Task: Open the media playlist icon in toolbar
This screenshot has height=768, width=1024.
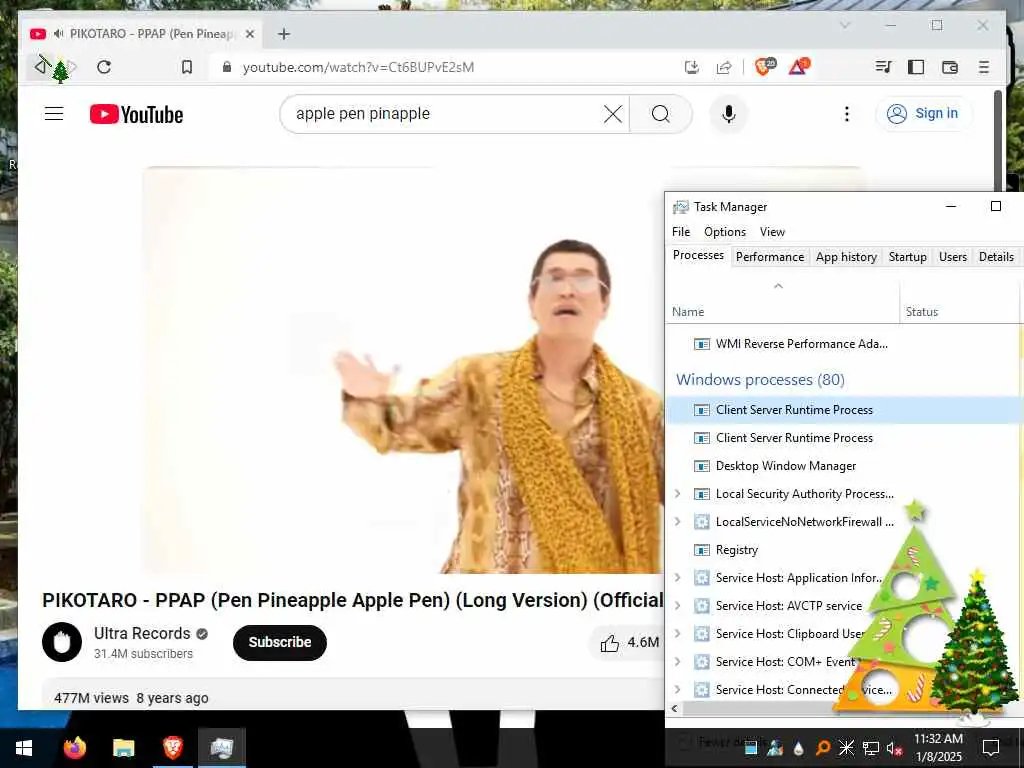Action: coord(883,67)
